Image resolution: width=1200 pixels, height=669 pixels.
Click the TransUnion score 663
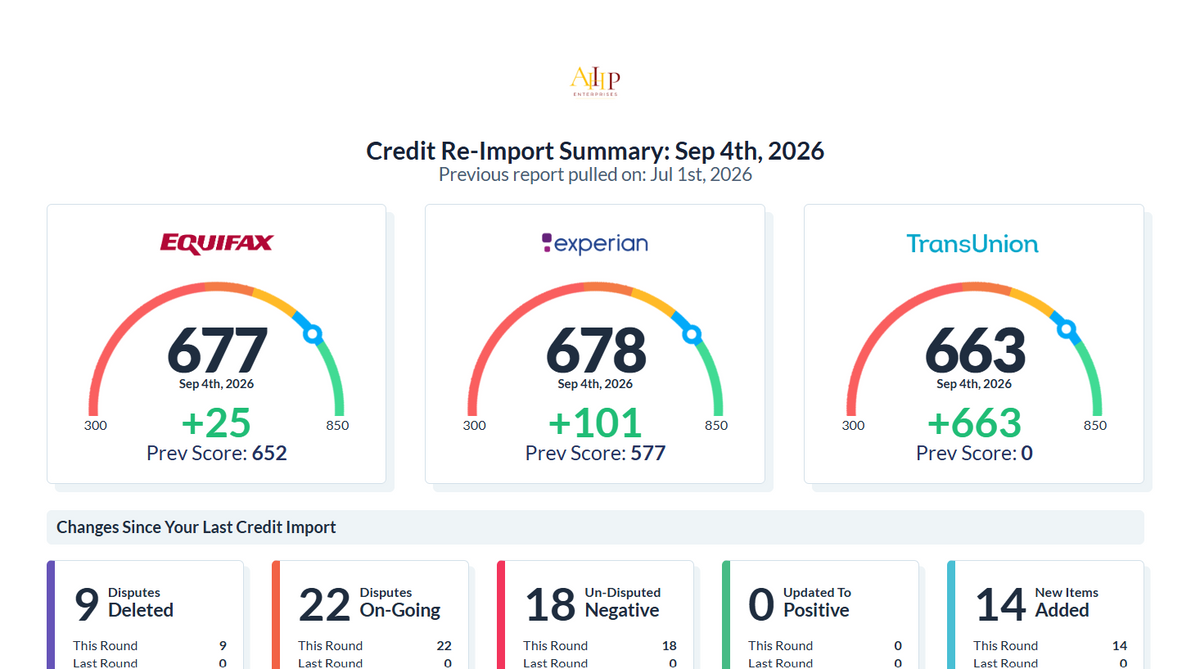point(975,351)
